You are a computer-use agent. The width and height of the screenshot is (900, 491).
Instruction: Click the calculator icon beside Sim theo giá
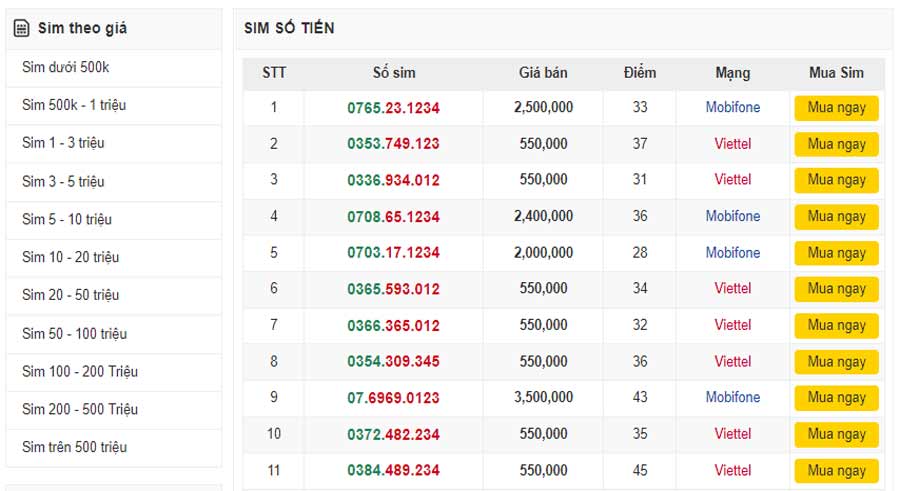21,29
